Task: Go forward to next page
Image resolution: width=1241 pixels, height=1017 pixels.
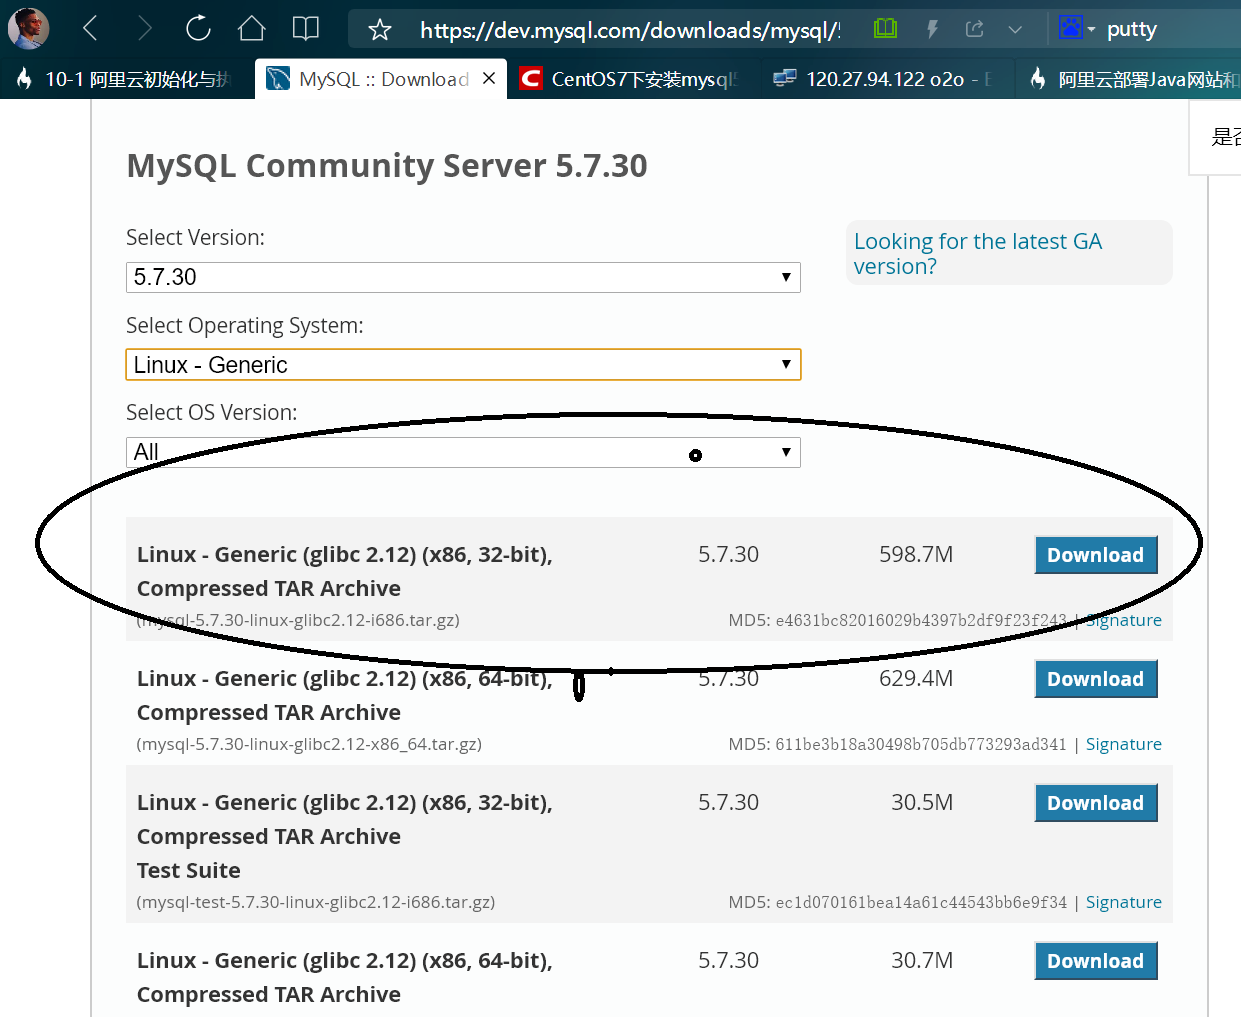Action: coord(145,29)
